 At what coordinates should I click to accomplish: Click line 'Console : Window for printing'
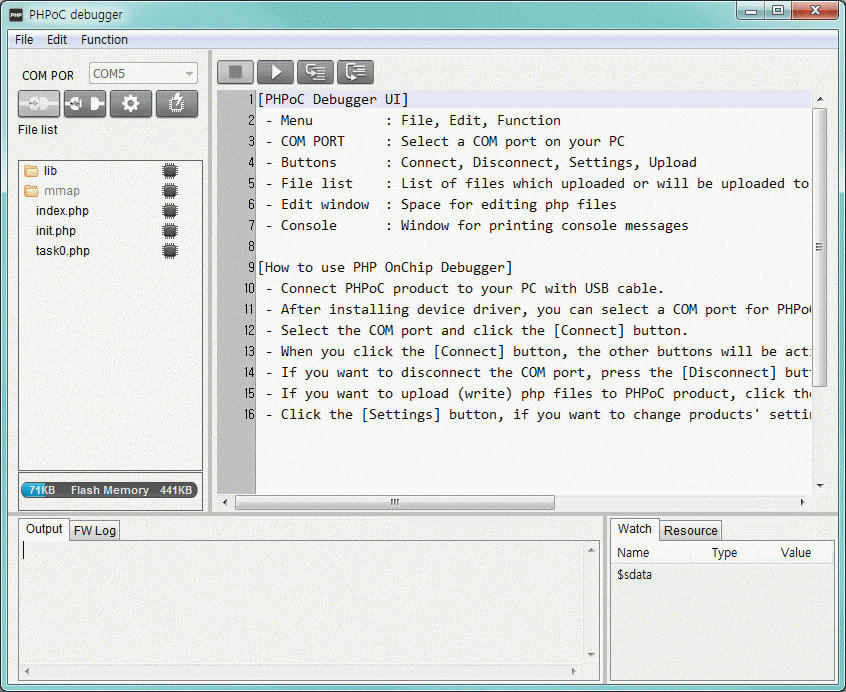point(477,225)
